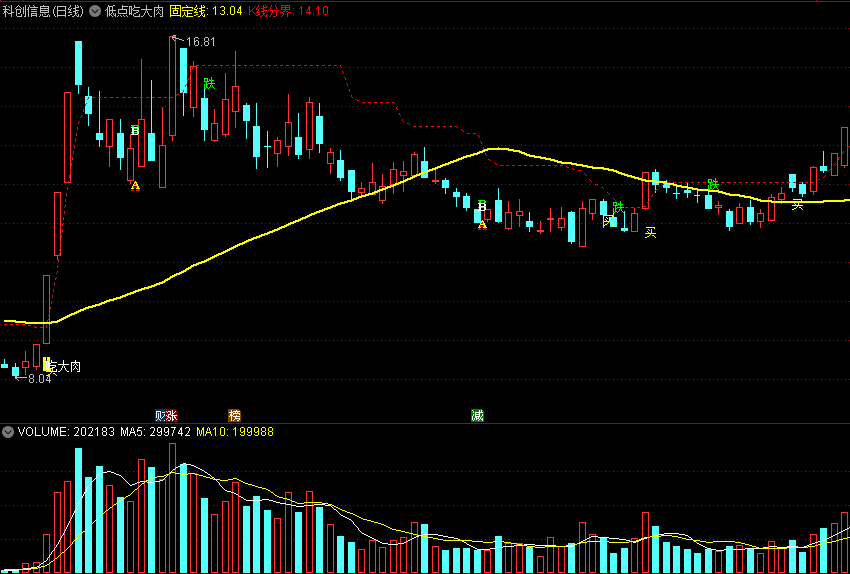Click the brown 榜 info icon
This screenshot has width=850, height=574.
235,416
